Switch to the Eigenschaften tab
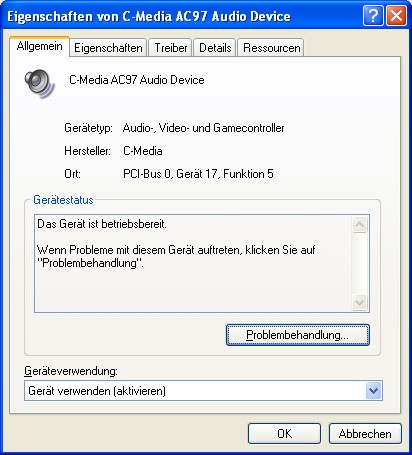The height and width of the screenshot is (455, 412). point(108,48)
